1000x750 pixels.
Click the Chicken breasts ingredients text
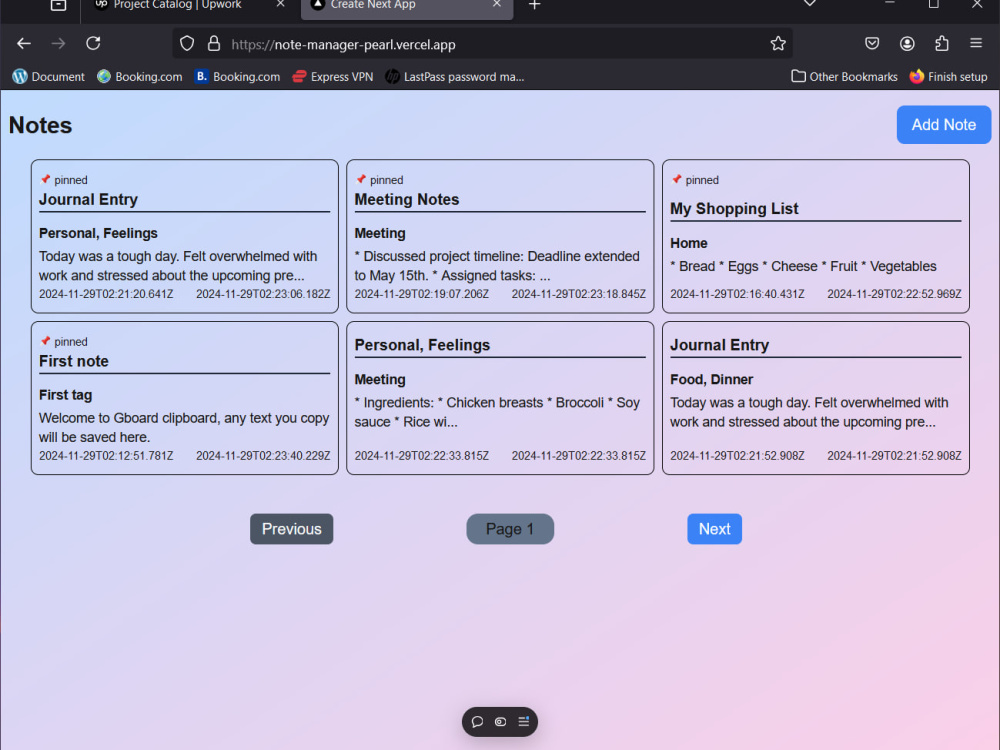coord(497,412)
